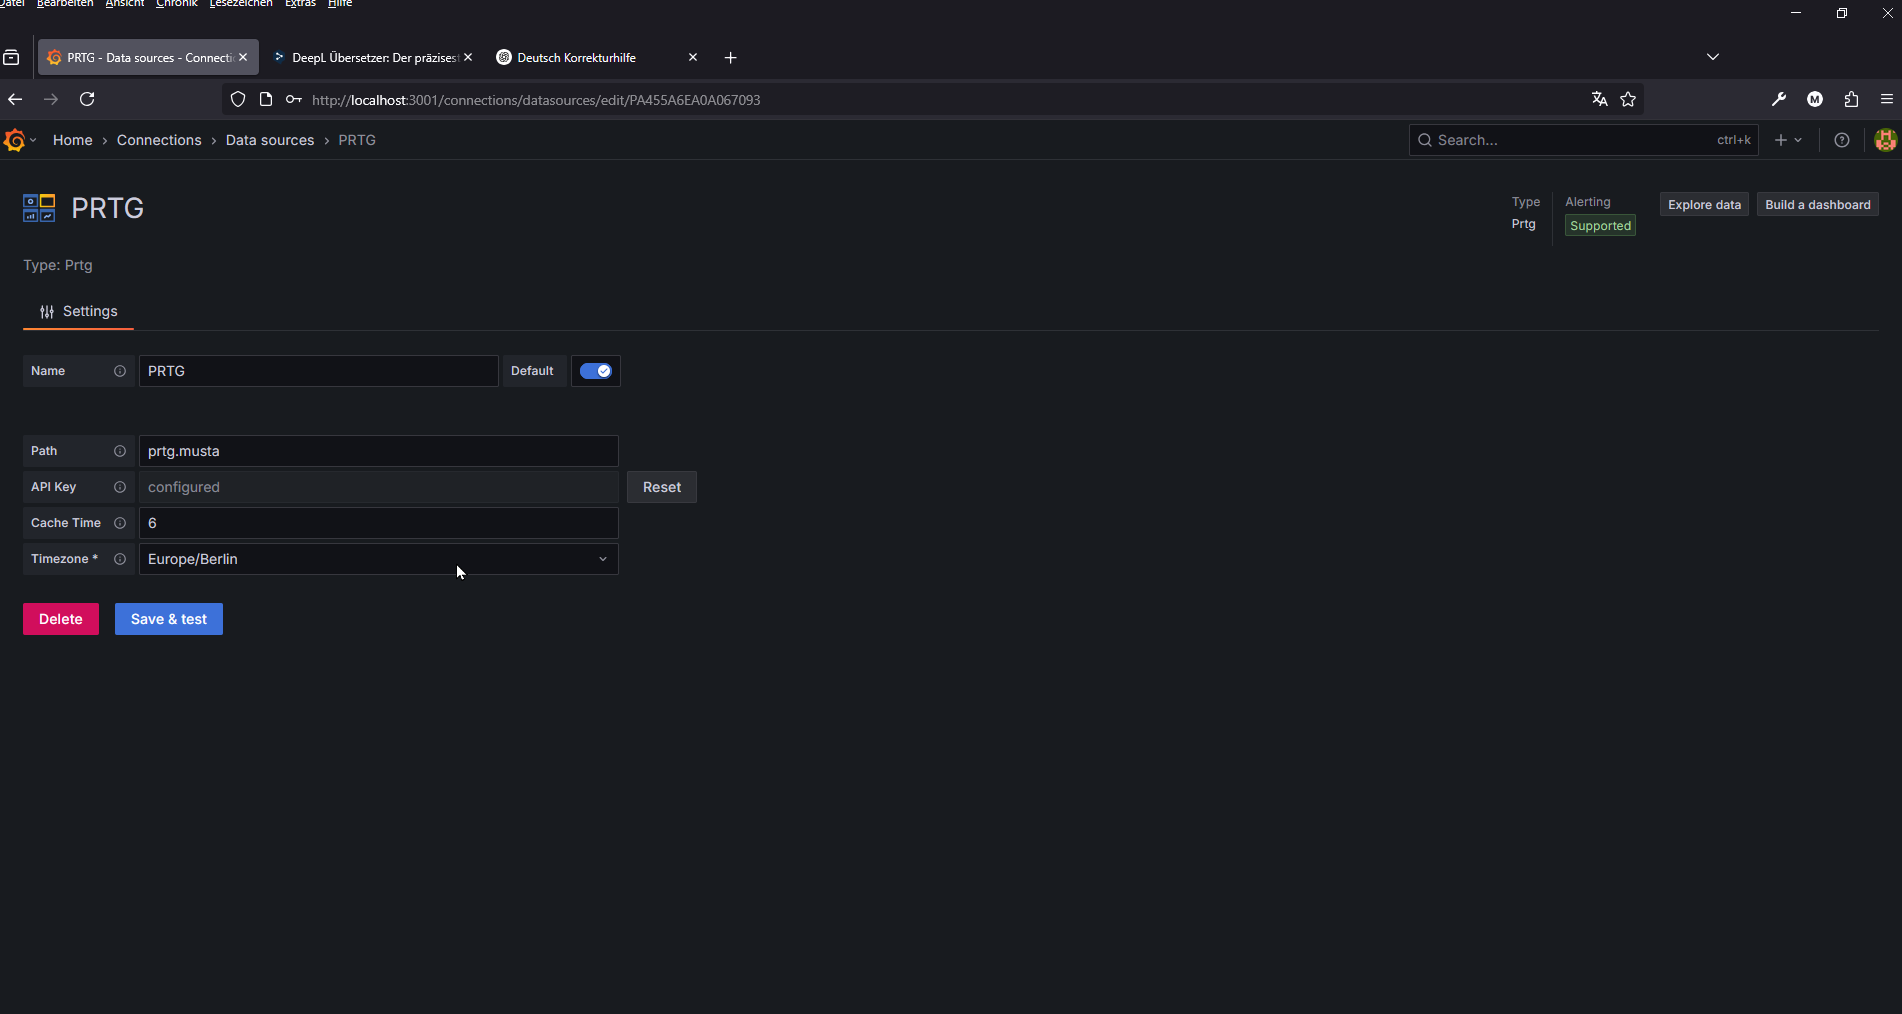Click the info icon next to Timezone
This screenshot has width=1902, height=1014.
pyautogui.click(x=120, y=559)
